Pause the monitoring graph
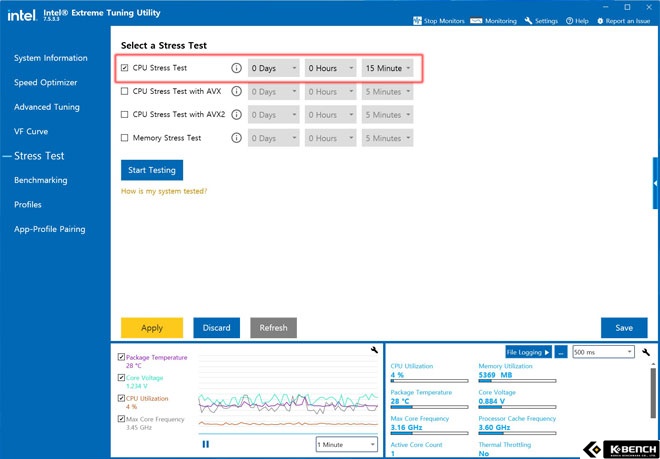The image size is (660, 459). (x=206, y=444)
